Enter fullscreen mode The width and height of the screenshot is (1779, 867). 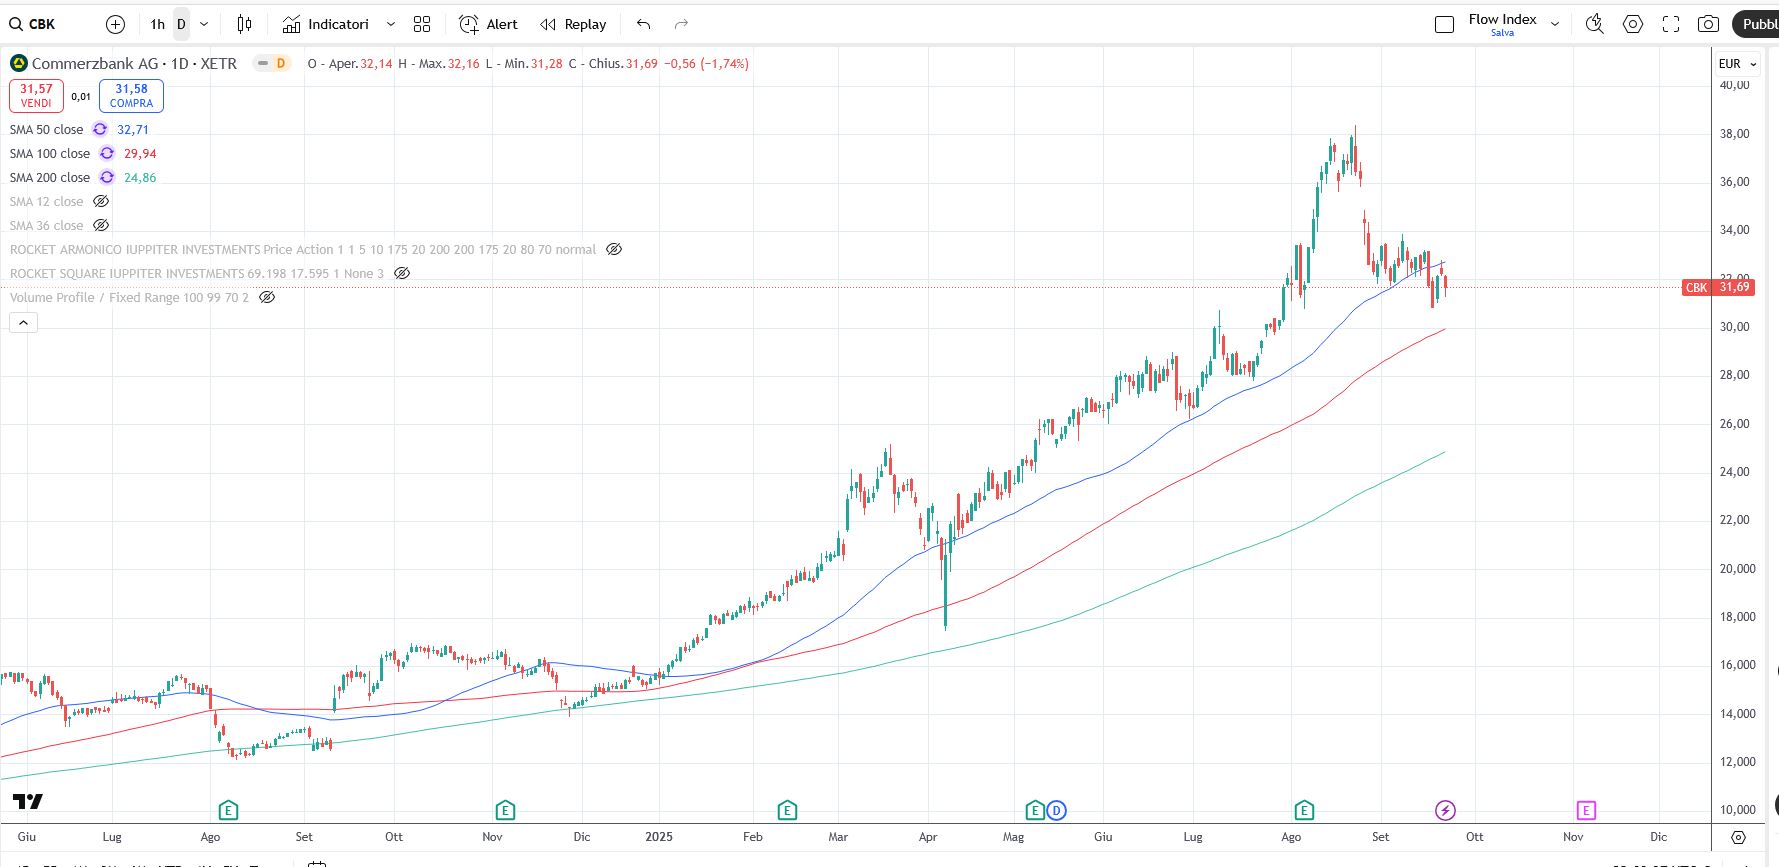coord(1671,24)
